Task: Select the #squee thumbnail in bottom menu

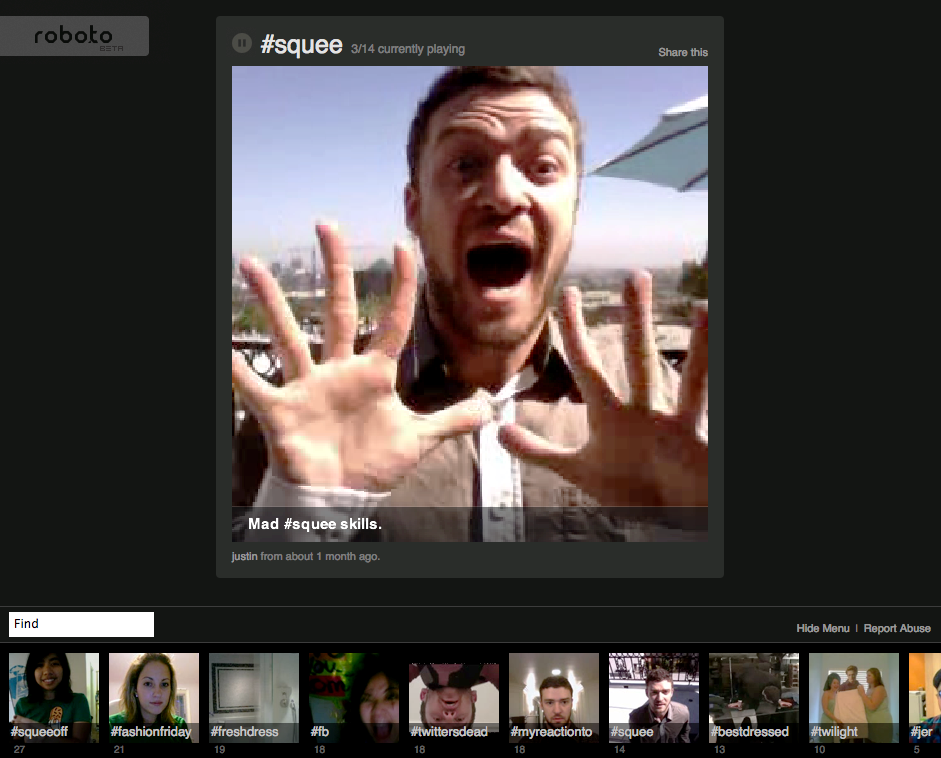Action: coord(654,697)
